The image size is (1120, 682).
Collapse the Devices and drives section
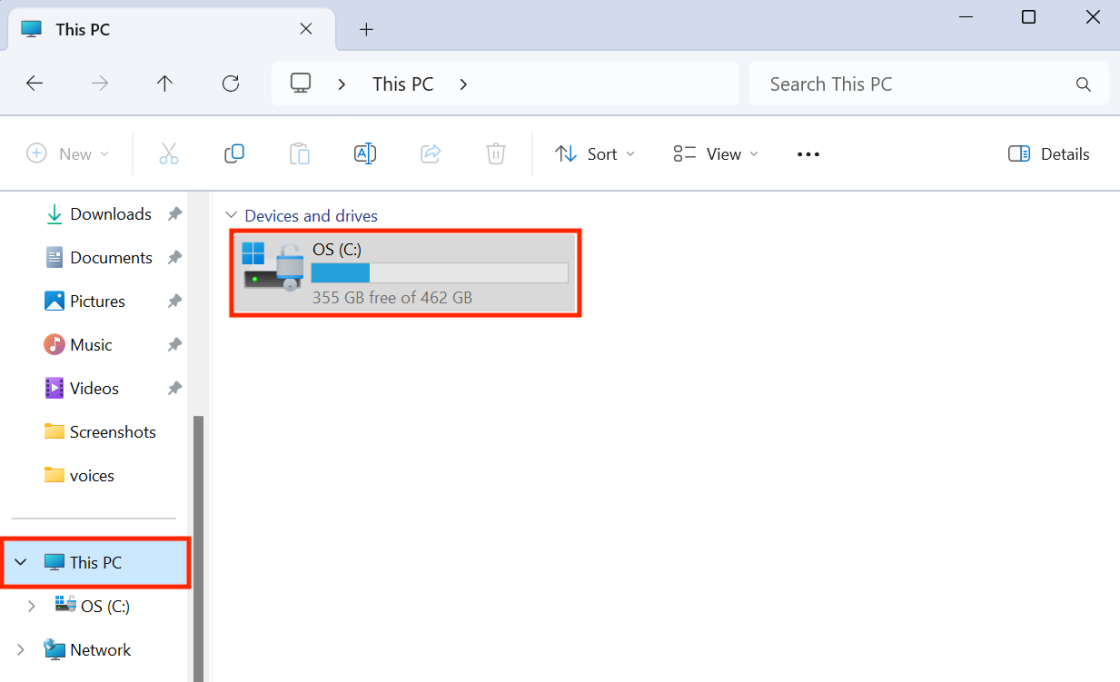232,215
